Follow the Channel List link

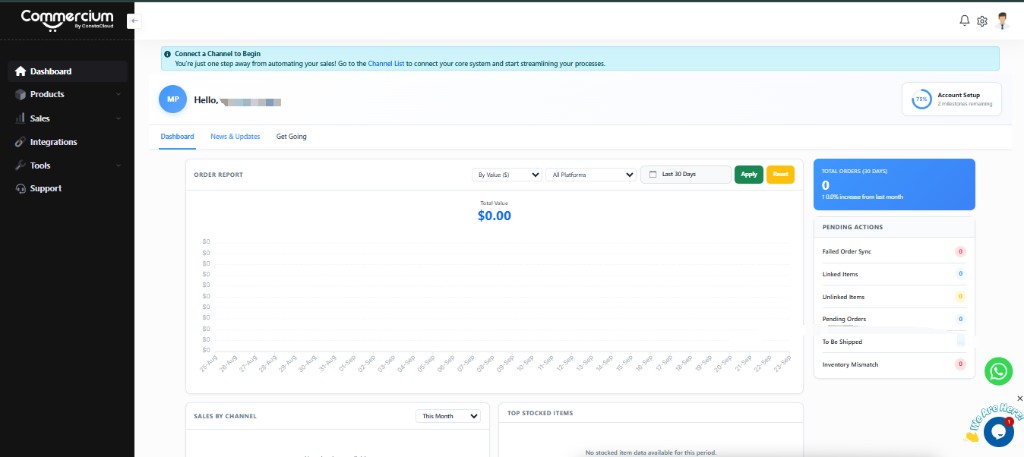[x=386, y=64]
